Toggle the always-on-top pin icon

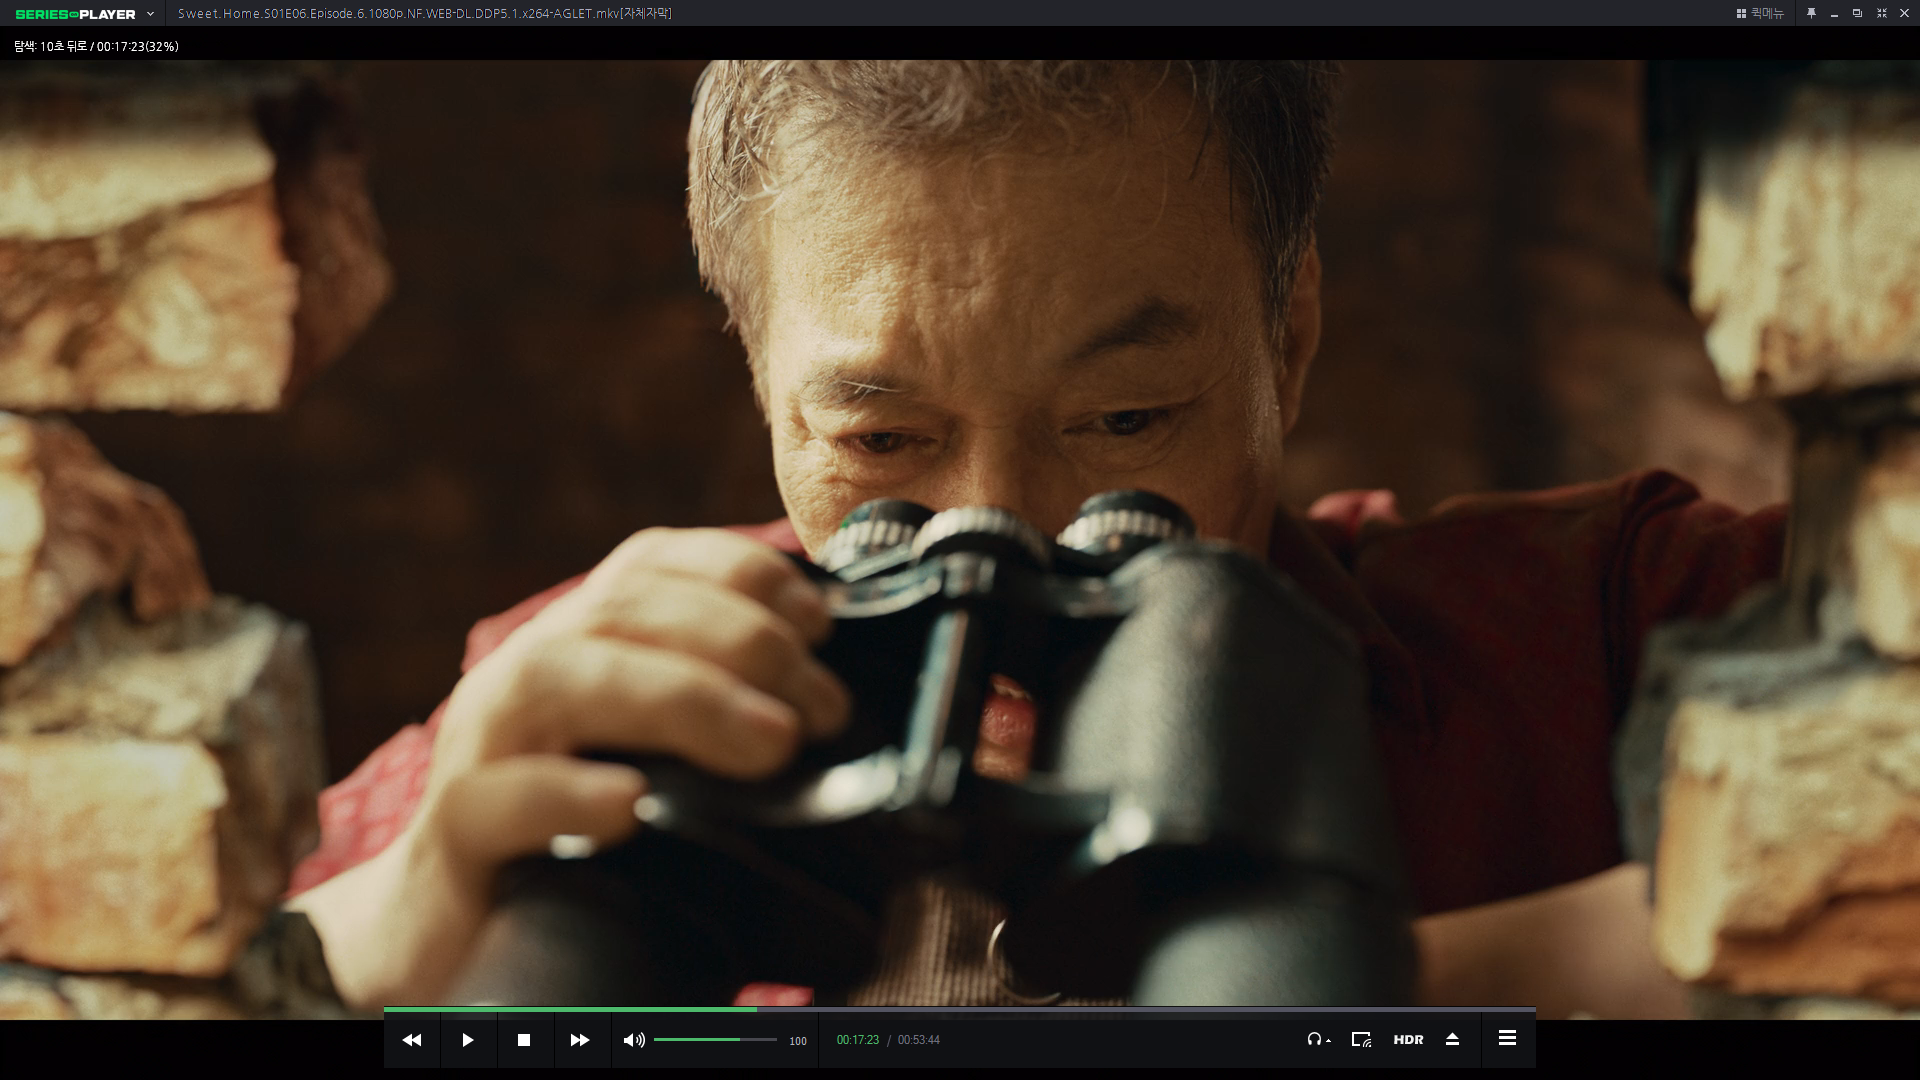1811,13
